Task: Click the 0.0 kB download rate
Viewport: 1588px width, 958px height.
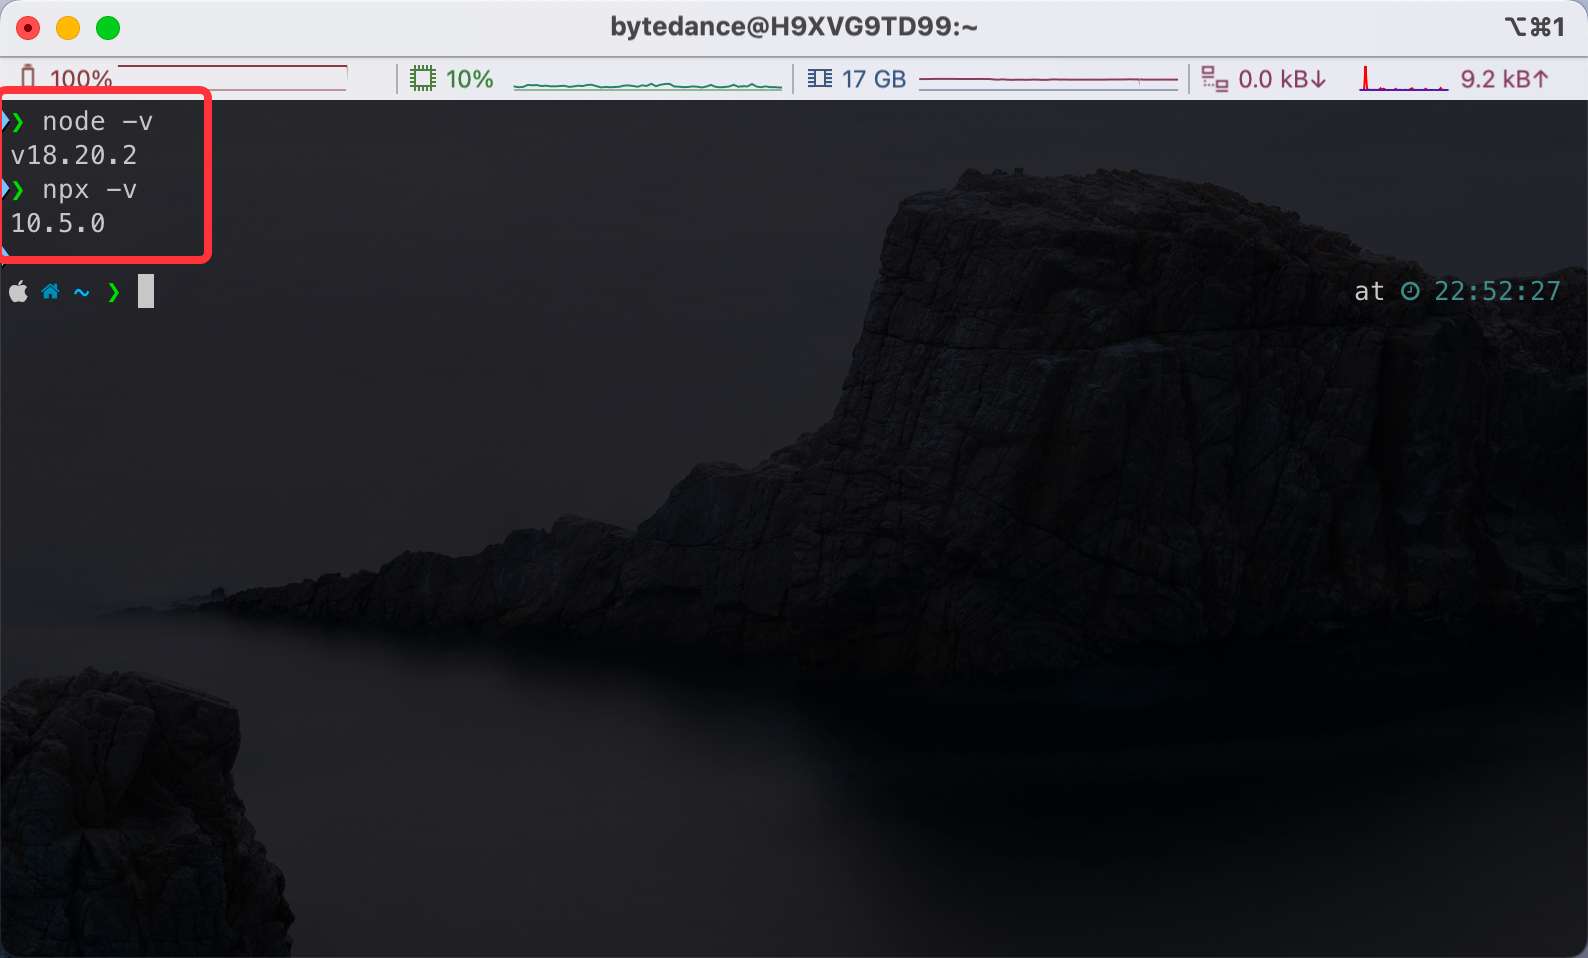Action: (1283, 79)
